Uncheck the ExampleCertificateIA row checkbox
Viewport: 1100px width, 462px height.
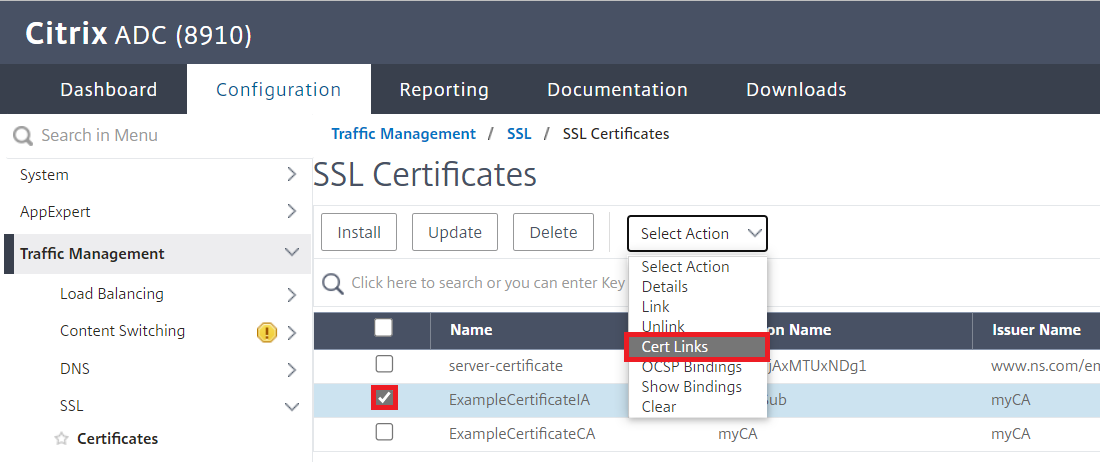coord(384,398)
